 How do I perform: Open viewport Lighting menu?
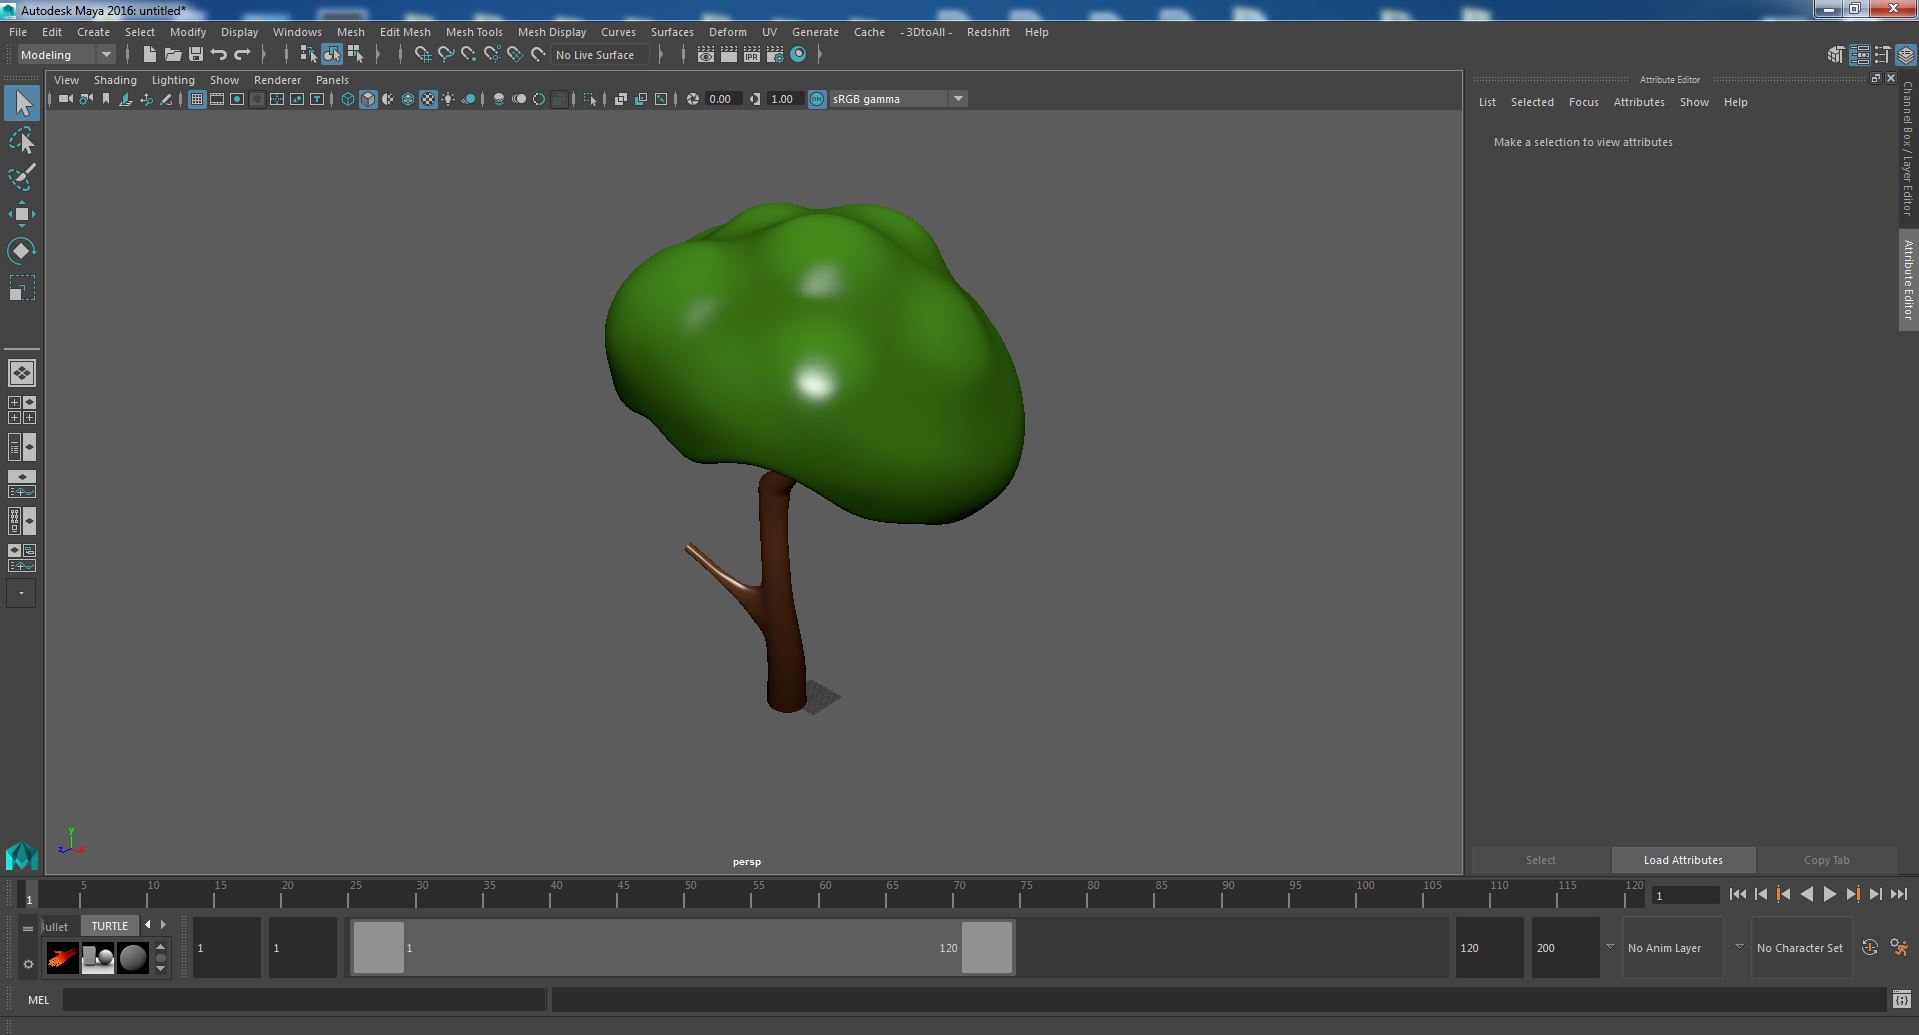point(173,80)
